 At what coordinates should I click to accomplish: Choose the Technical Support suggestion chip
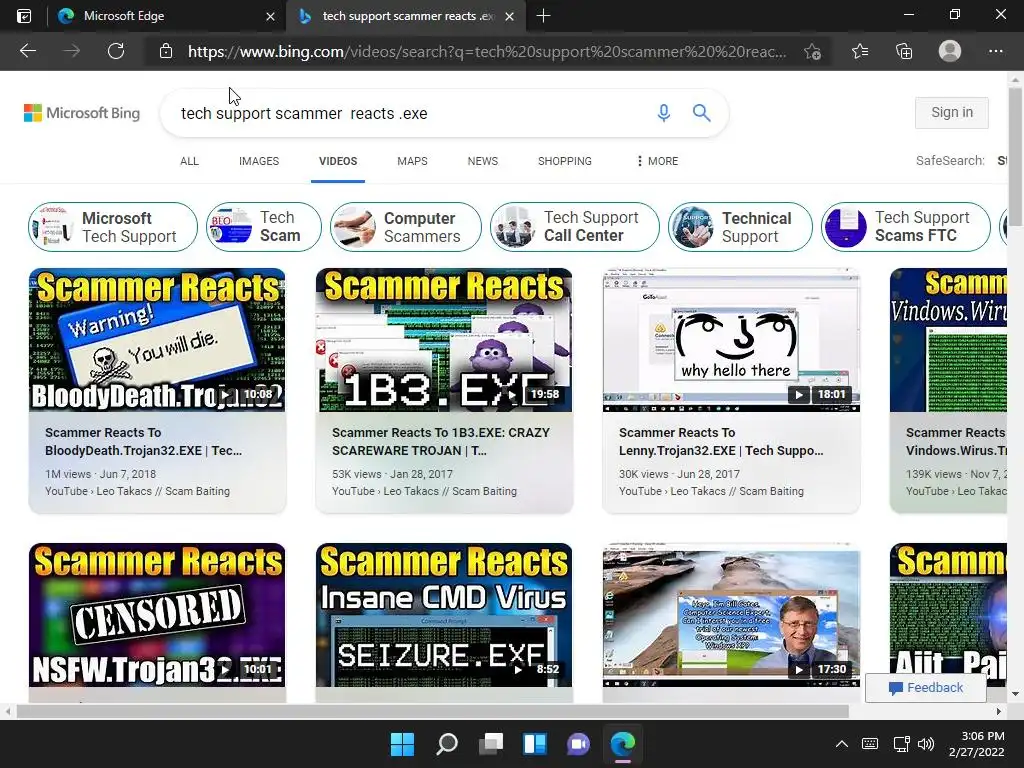click(741, 227)
